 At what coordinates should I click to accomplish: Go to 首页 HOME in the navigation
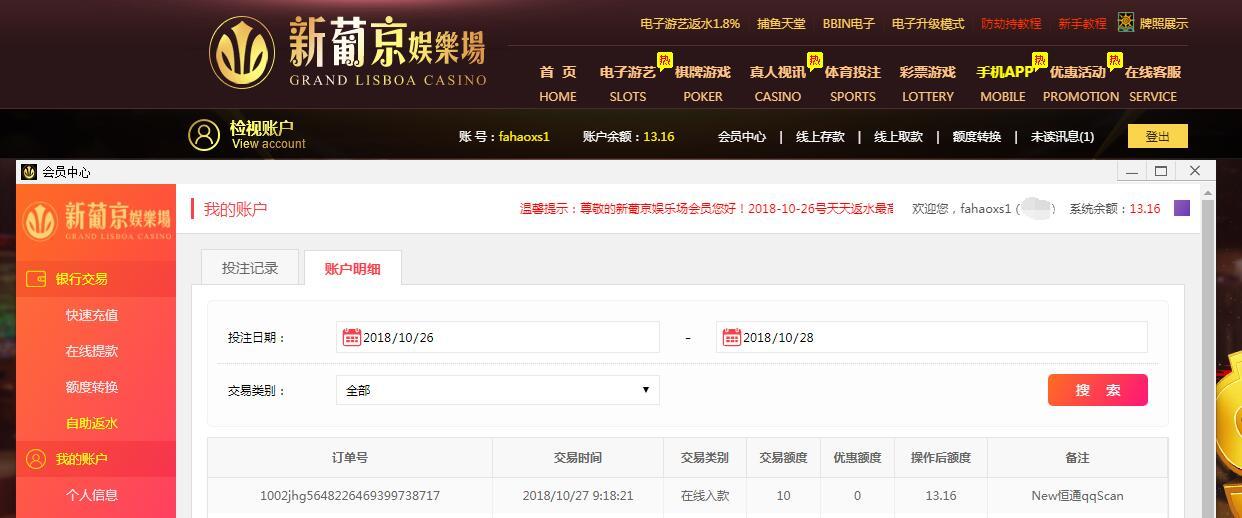tap(558, 84)
